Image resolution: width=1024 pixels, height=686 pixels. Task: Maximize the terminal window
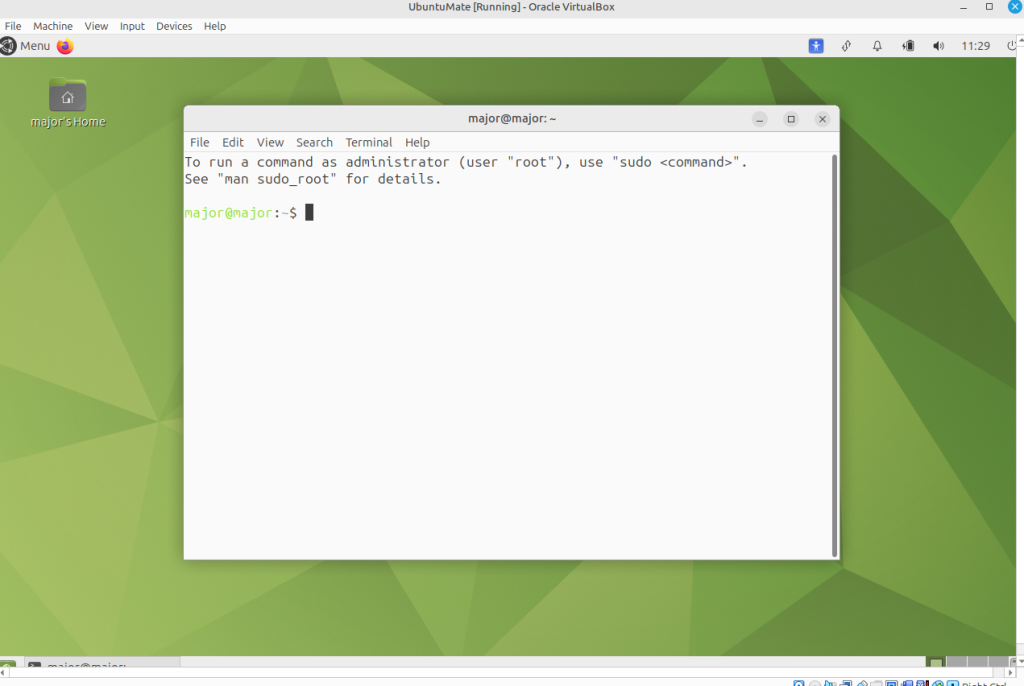click(791, 119)
